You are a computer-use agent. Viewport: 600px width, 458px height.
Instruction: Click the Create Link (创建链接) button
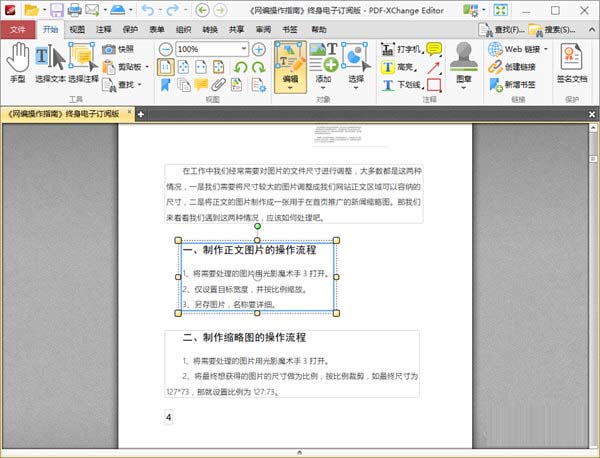(517, 66)
